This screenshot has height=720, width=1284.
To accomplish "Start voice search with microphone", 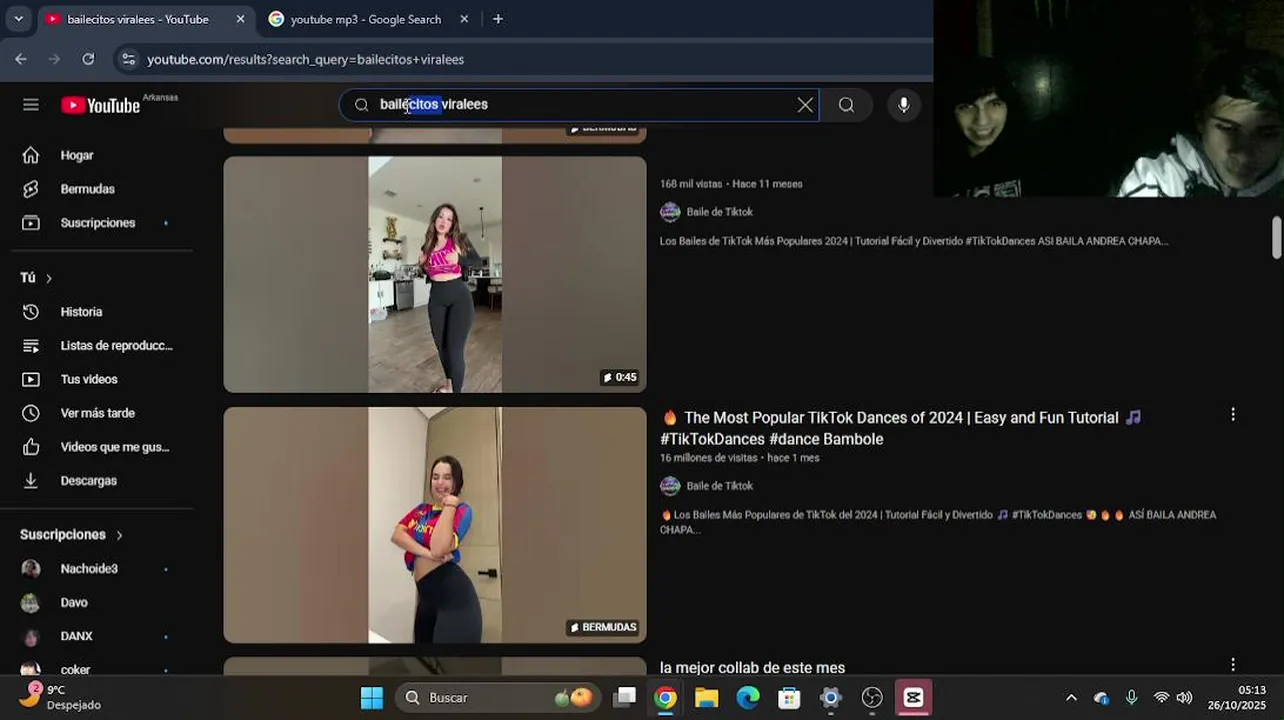I will pyautogui.click(x=903, y=105).
